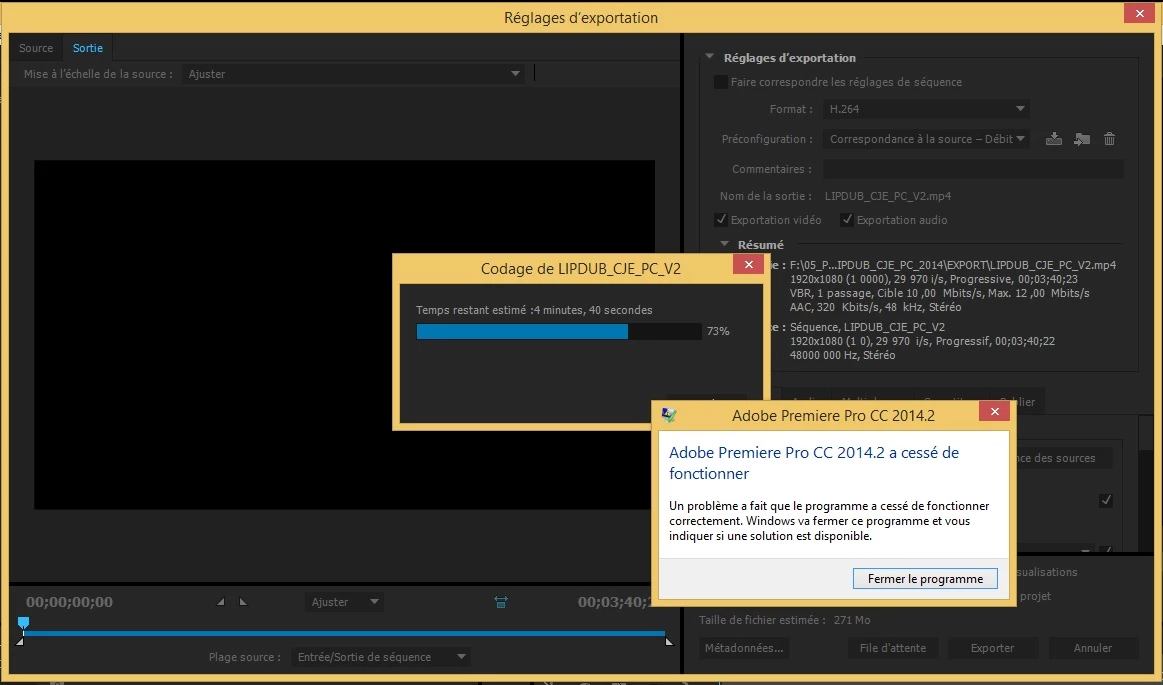Open the Préconfiguration dropdown
The height and width of the screenshot is (685, 1163).
(926, 139)
